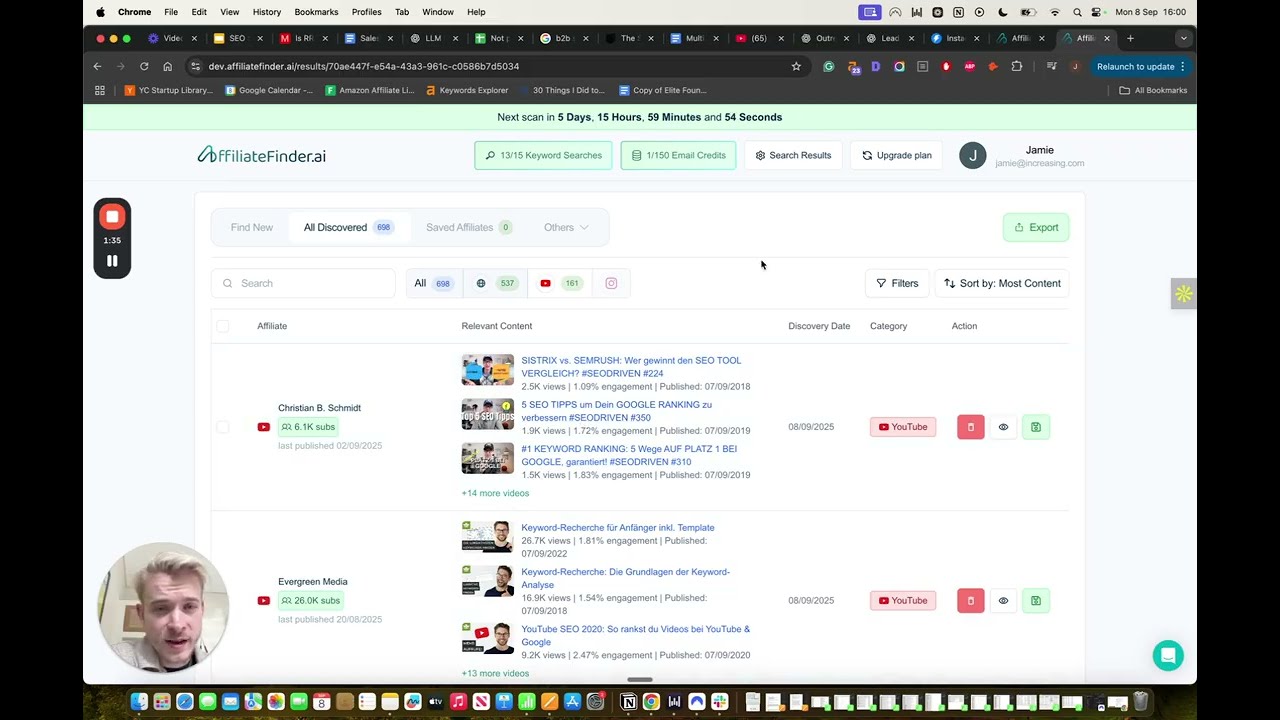Viewport: 1280px width, 720px height.
Task: Tick checkbox for Christian B. Schmidt row
Action: [x=222, y=427]
